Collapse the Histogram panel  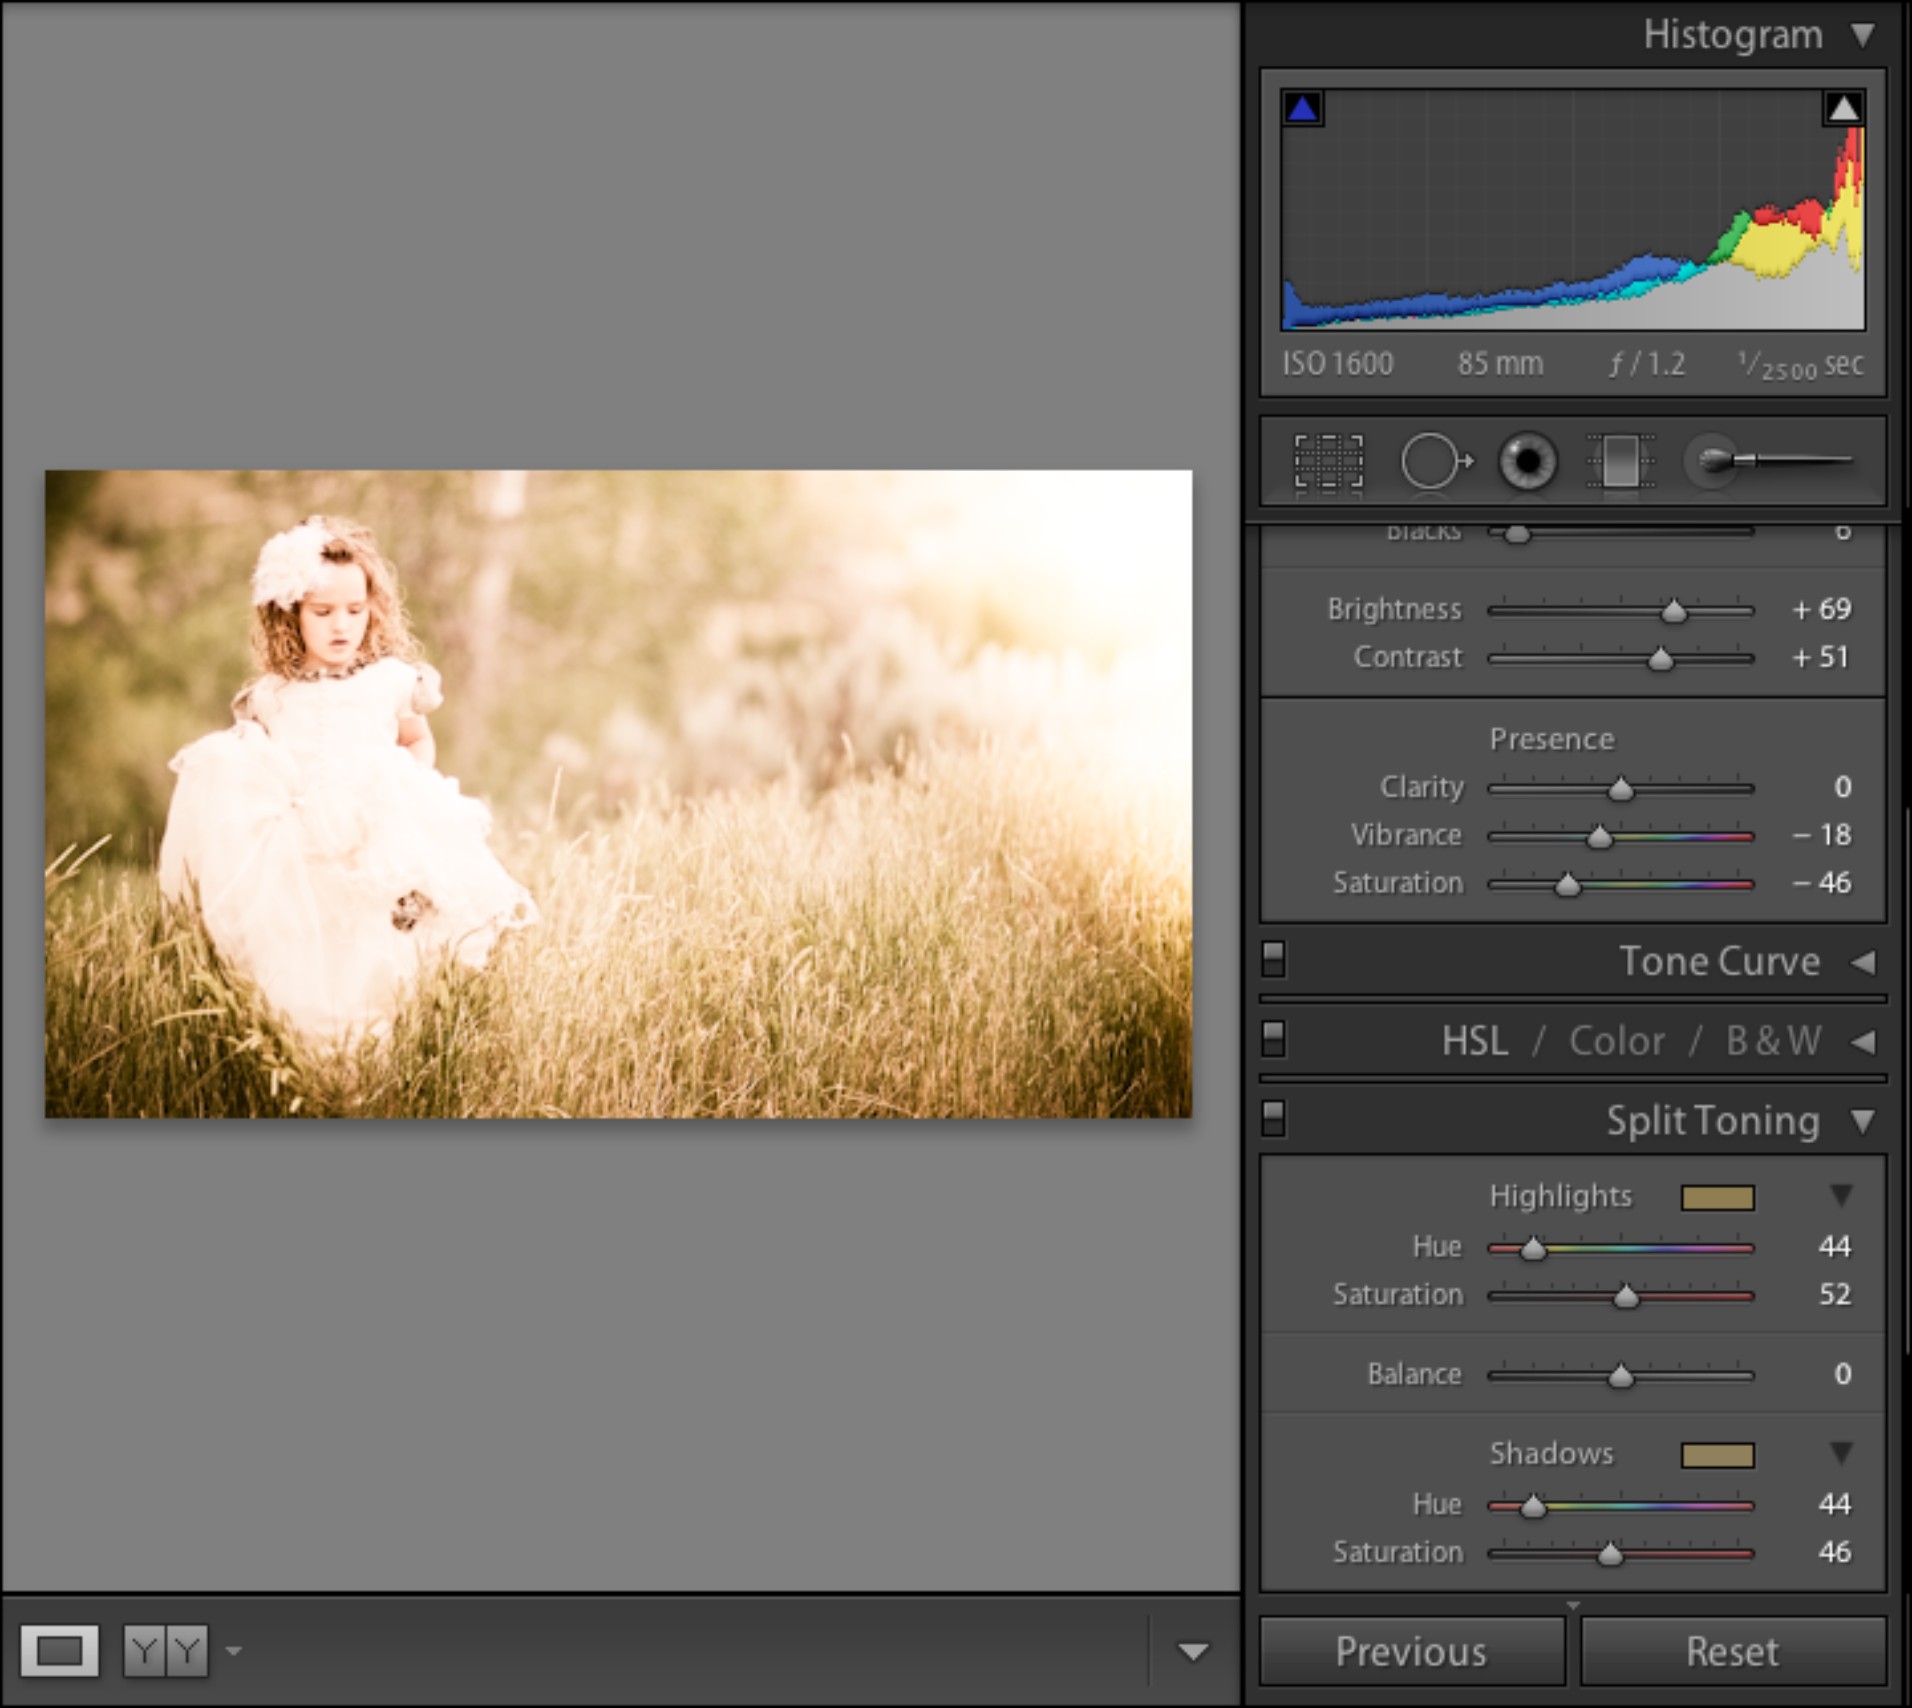pos(1862,35)
